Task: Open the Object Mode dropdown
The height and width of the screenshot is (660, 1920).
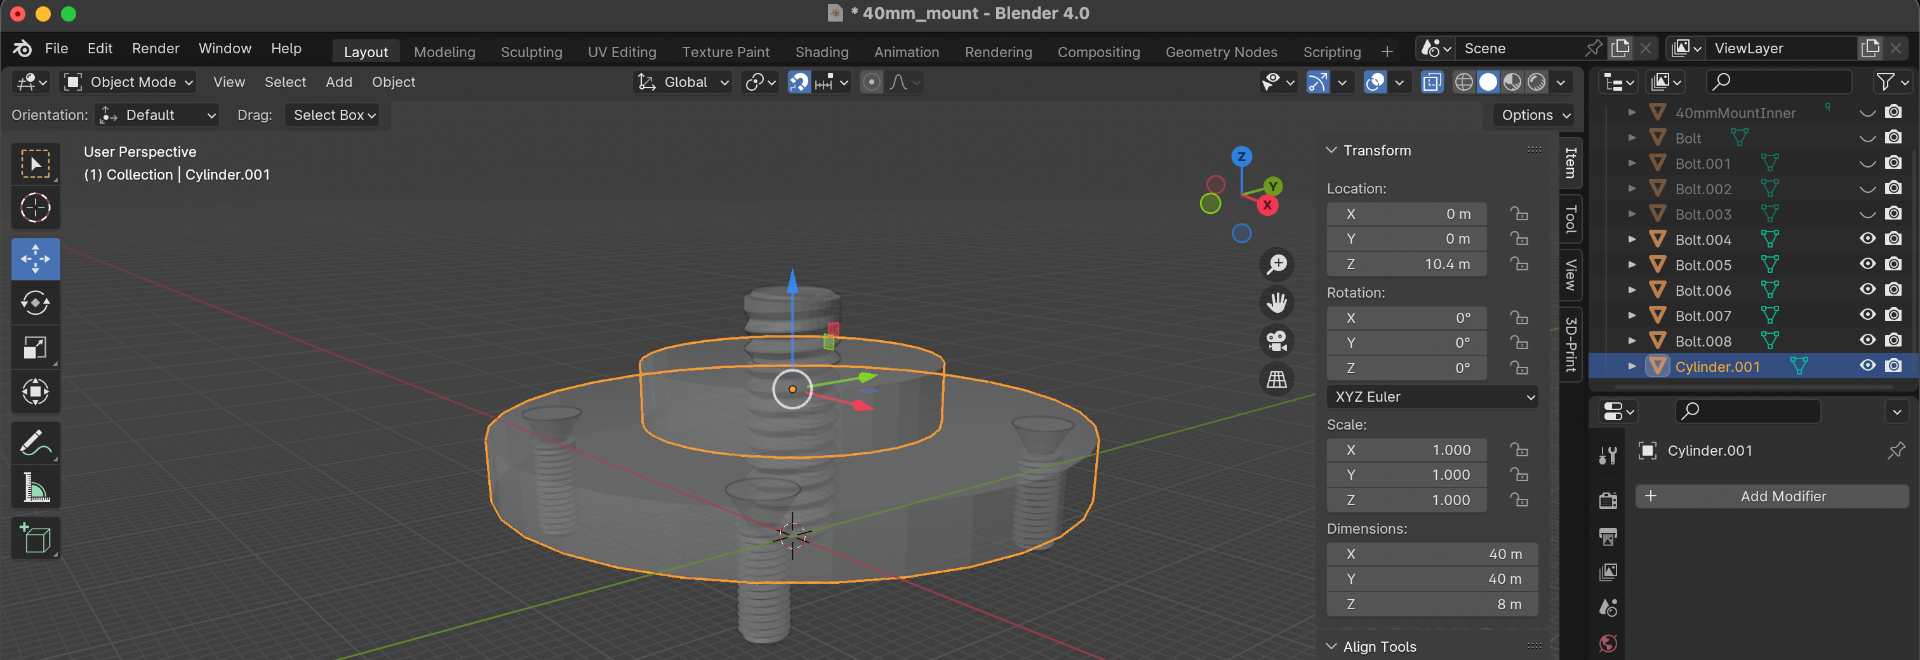Action: pyautogui.click(x=128, y=82)
